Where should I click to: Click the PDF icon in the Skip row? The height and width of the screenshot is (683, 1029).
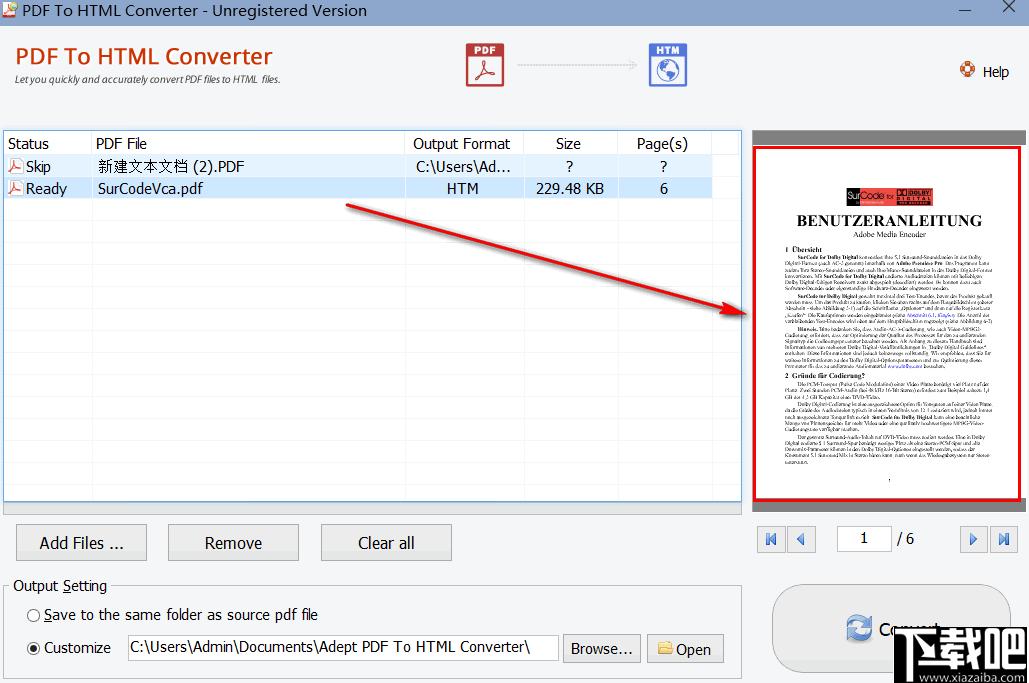[15, 166]
